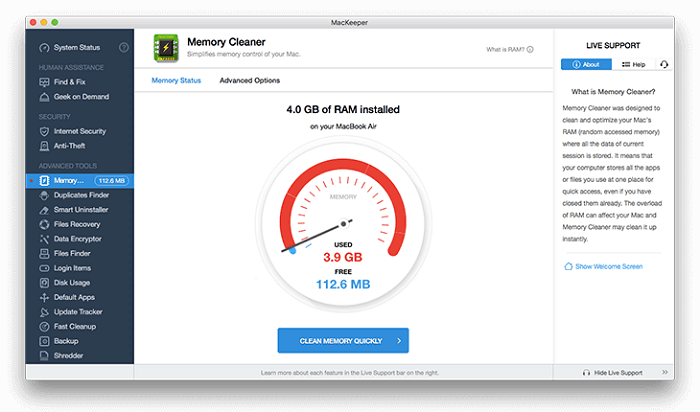Screen dimensions: 700x412
Task: Click Hide Live Support button
Action: pos(612,373)
